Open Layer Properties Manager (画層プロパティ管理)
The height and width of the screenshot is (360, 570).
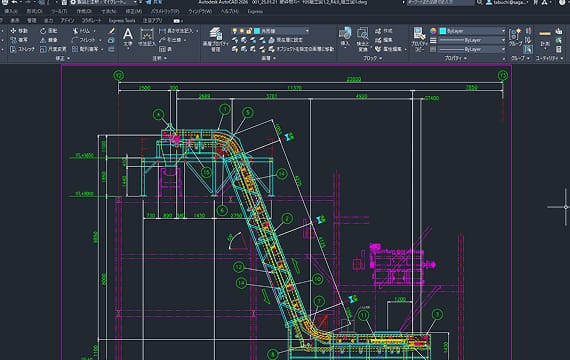[x=216, y=39]
